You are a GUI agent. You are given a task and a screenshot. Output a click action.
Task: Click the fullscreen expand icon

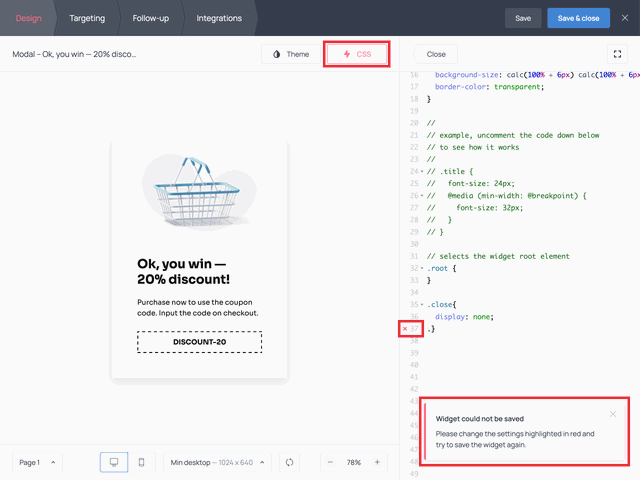click(616, 54)
